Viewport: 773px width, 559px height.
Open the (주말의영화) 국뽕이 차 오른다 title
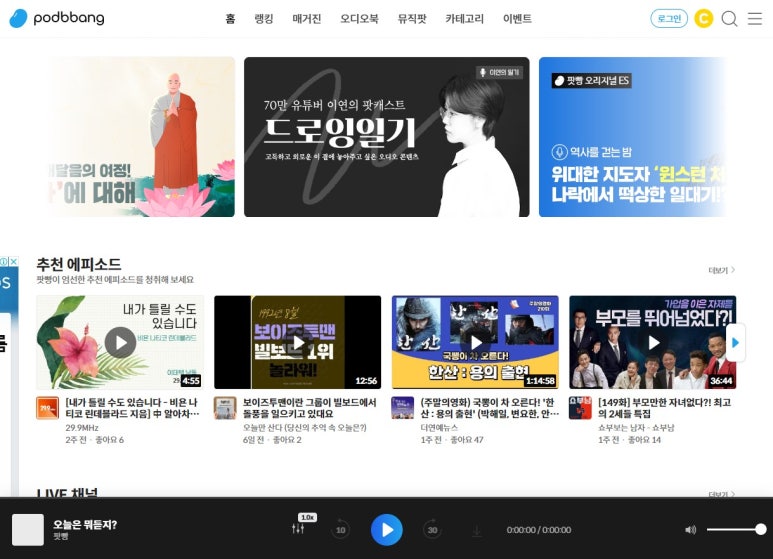[490, 408]
